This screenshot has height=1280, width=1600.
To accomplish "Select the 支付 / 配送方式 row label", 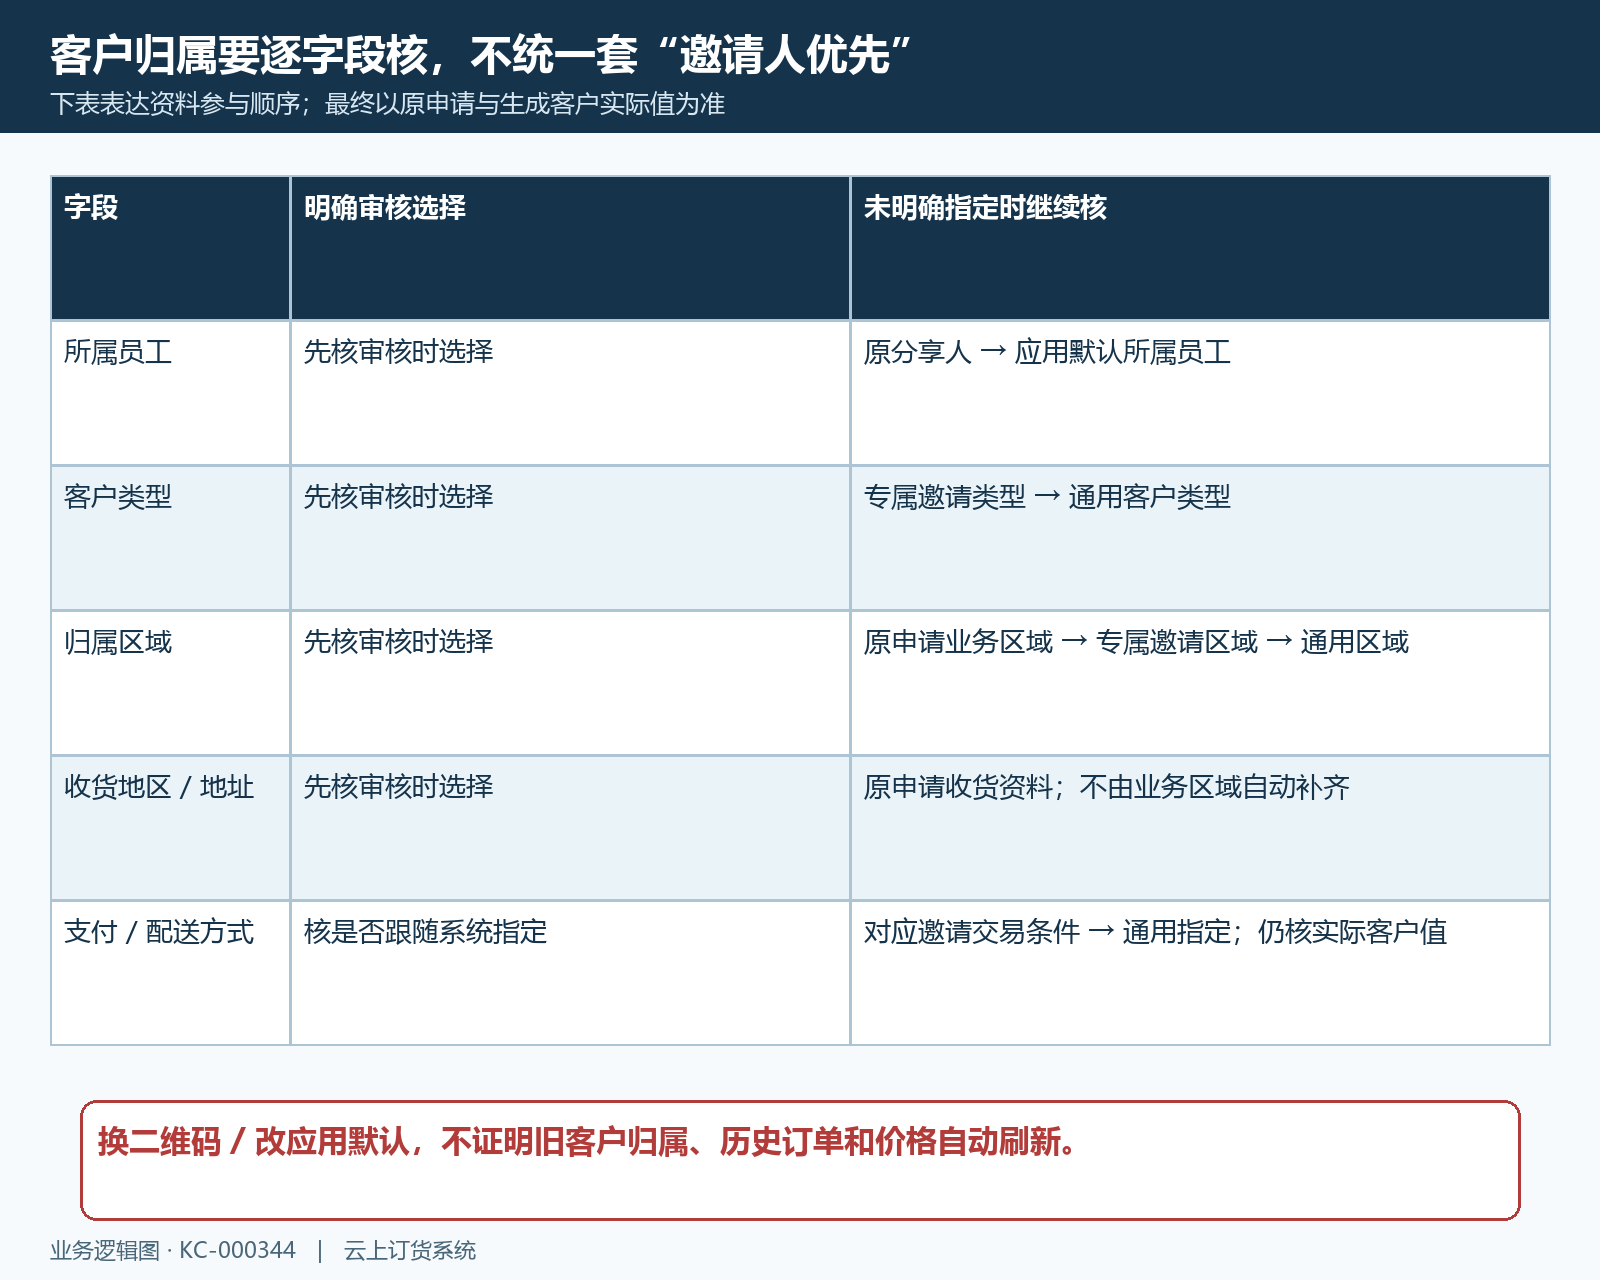I will 159,932.
